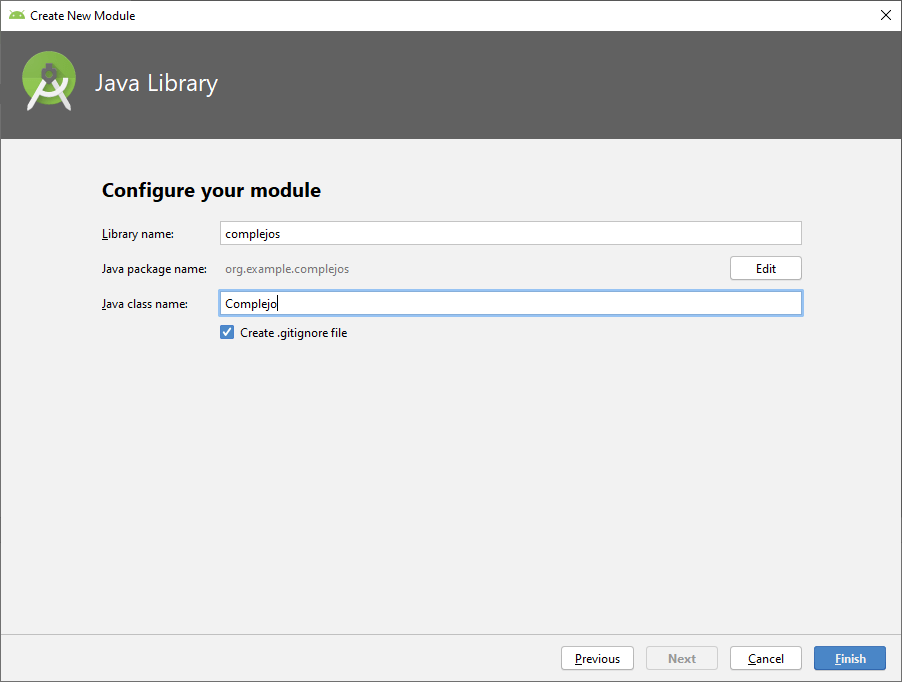Toggle the Create .gitignore file checkbox
This screenshot has height=682, width=902.
tap(227, 333)
